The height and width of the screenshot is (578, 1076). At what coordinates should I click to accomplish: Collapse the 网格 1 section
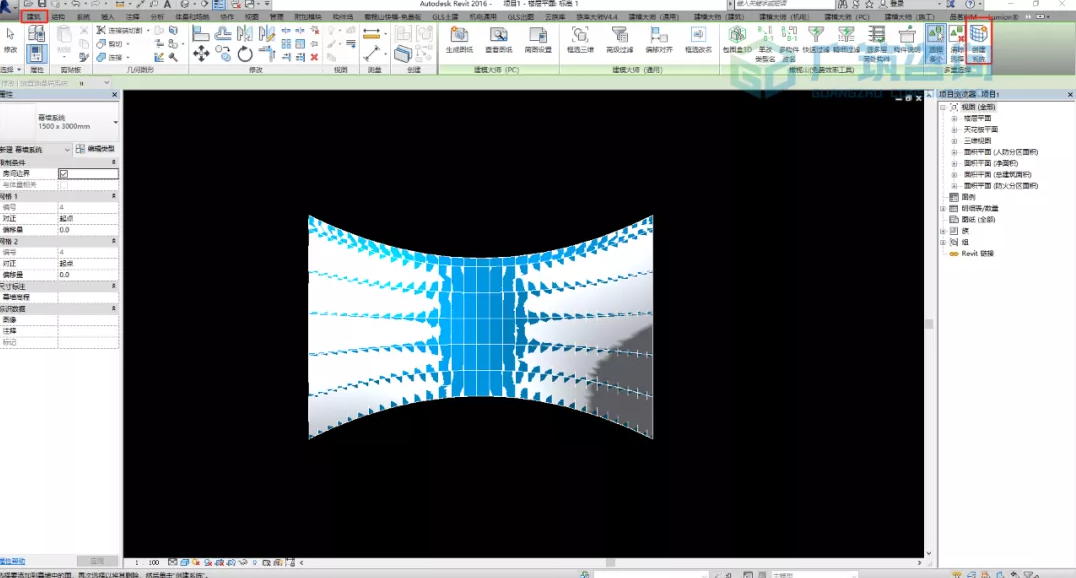pyautogui.click(x=113, y=196)
